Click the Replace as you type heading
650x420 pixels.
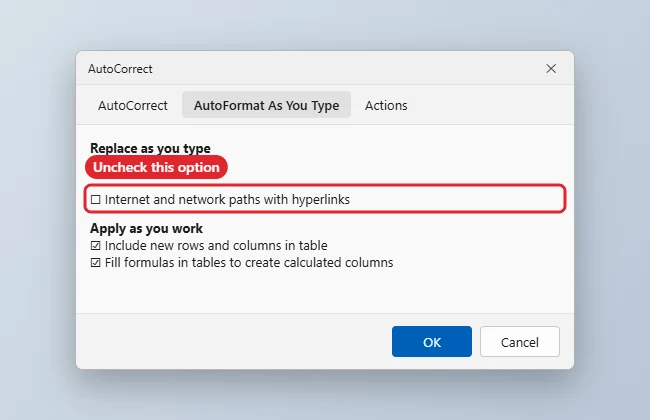[x=150, y=148]
